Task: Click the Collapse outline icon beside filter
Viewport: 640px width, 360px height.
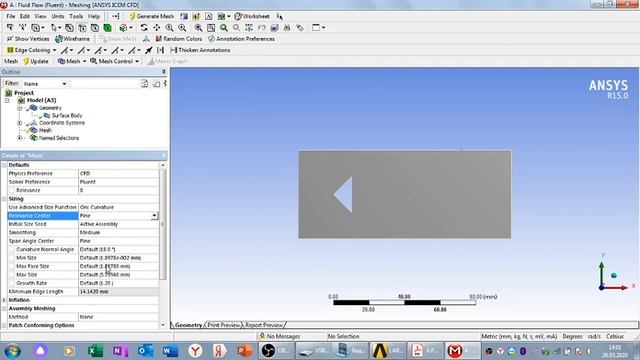Action: 156,83
